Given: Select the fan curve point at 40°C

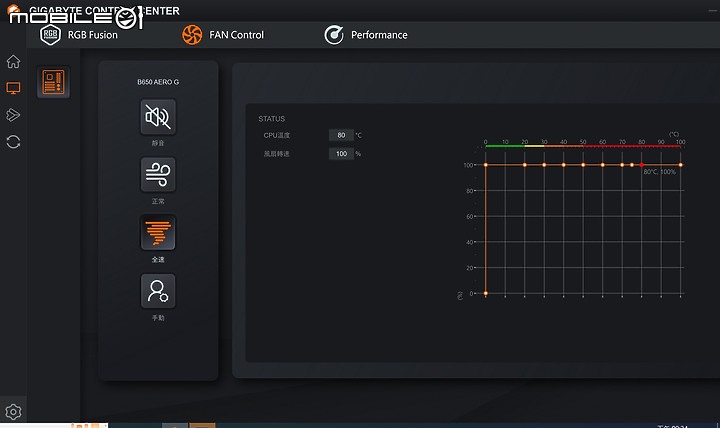Looking at the screenshot, I should 563,164.
